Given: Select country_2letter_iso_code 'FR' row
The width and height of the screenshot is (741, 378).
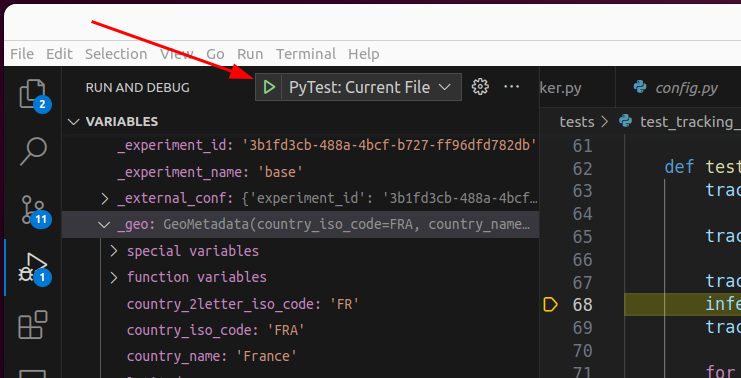Looking at the screenshot, I should 301,304.
